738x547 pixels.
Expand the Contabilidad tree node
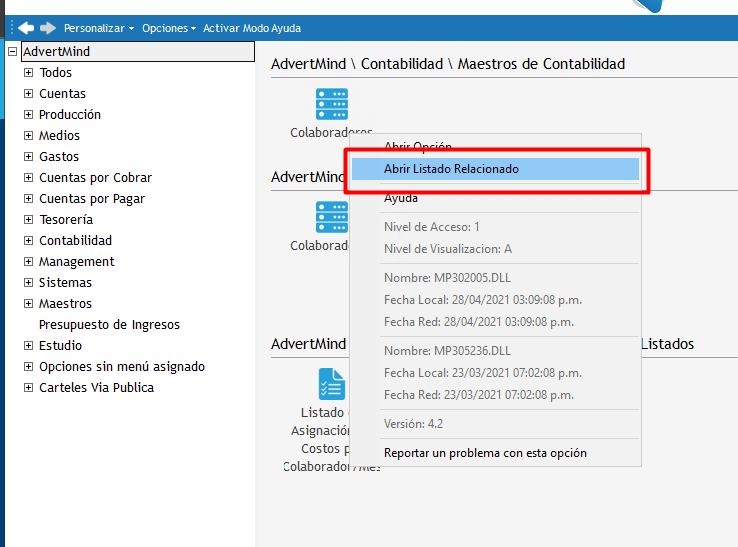coord(29,241)
